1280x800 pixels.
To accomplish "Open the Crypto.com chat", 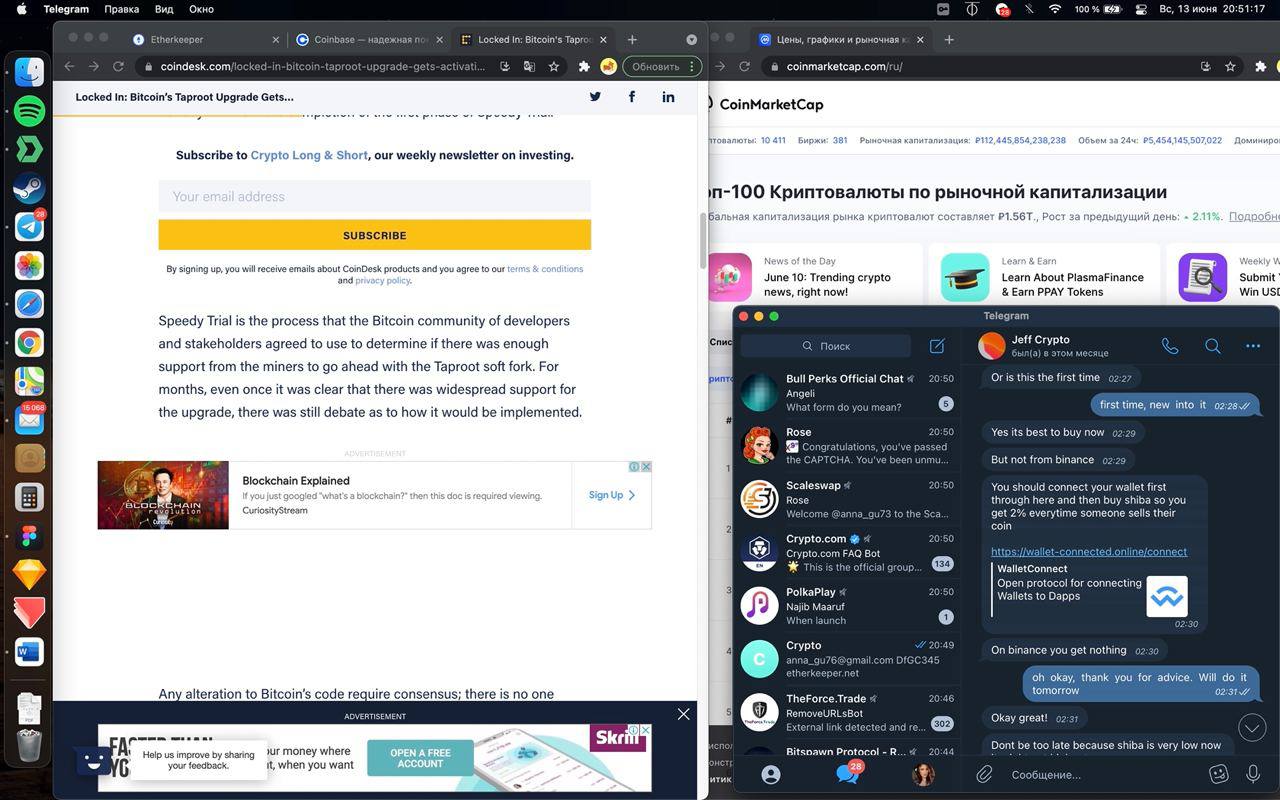I will (x=847, y=552).
